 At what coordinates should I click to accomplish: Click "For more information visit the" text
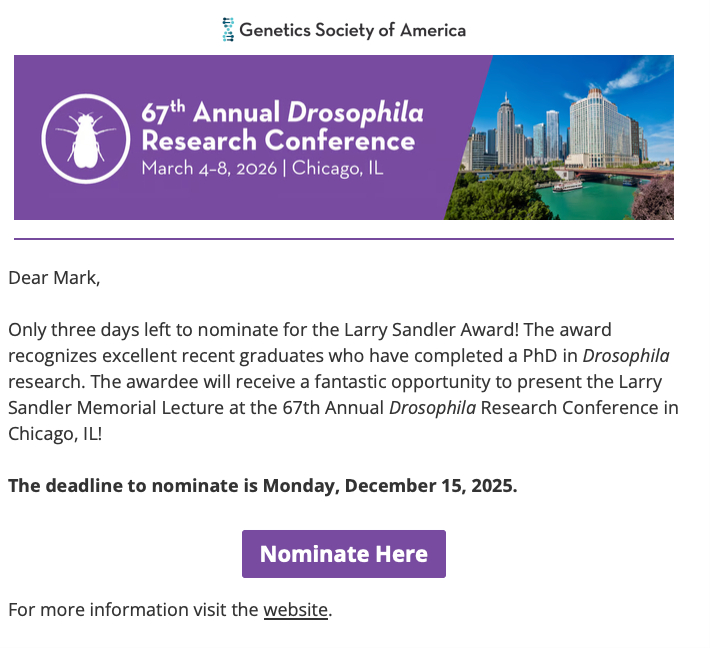coord(133,610)
